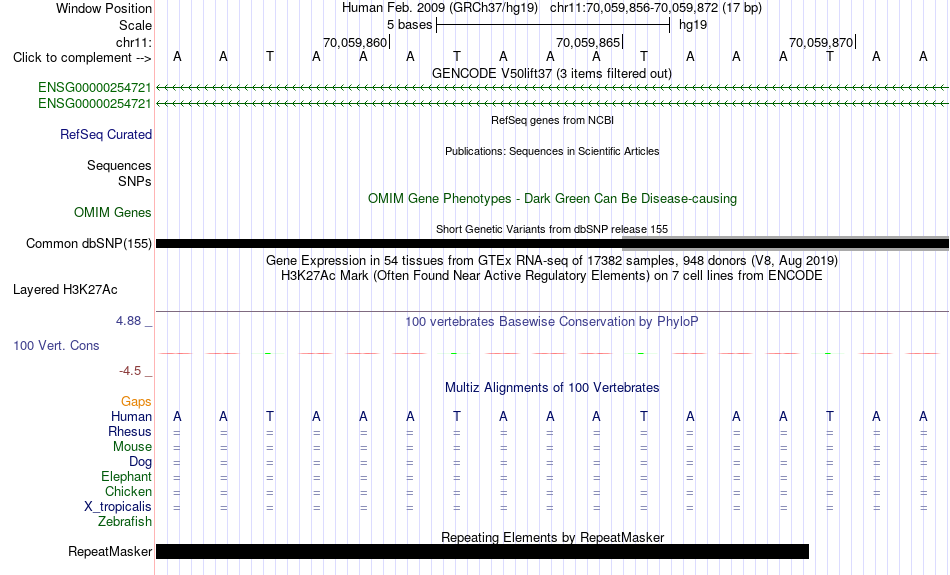950x575 pixels.
Task: Click the Rhesus species label
Action: pyautogui.click(x=130, y=431)
